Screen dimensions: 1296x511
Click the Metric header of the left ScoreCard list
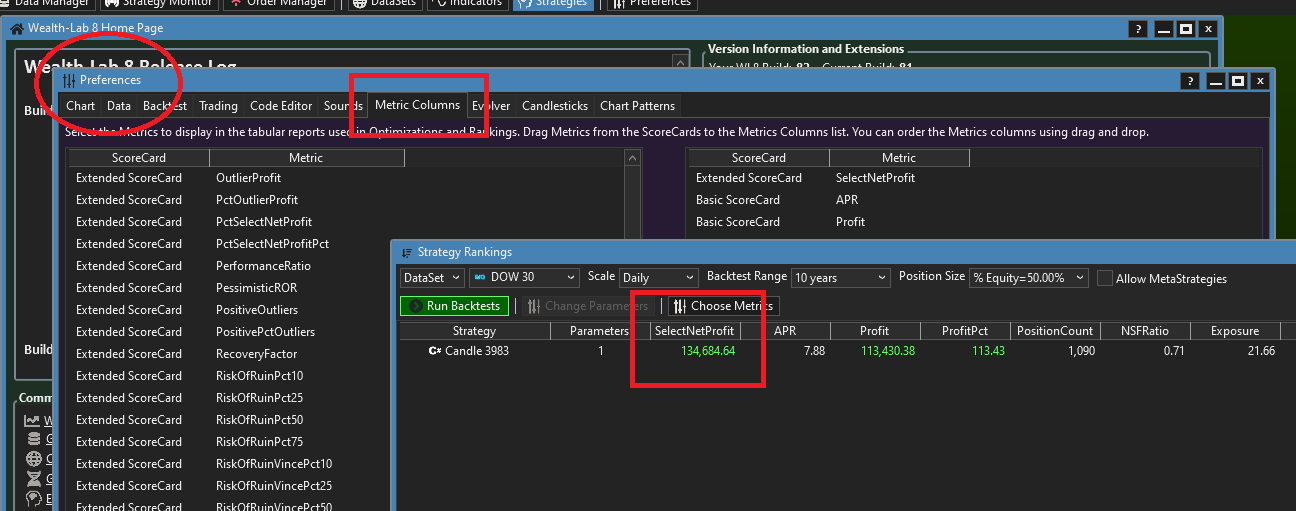[x=306, y=158]
